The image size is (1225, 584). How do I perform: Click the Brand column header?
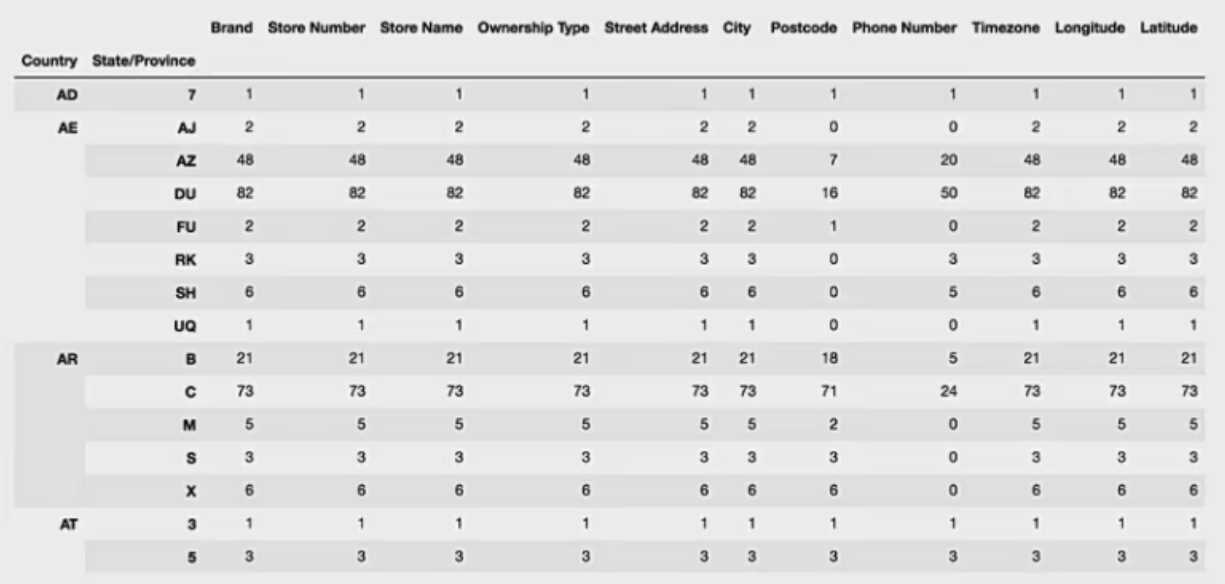pyautogui.click(x=231, y=28)
